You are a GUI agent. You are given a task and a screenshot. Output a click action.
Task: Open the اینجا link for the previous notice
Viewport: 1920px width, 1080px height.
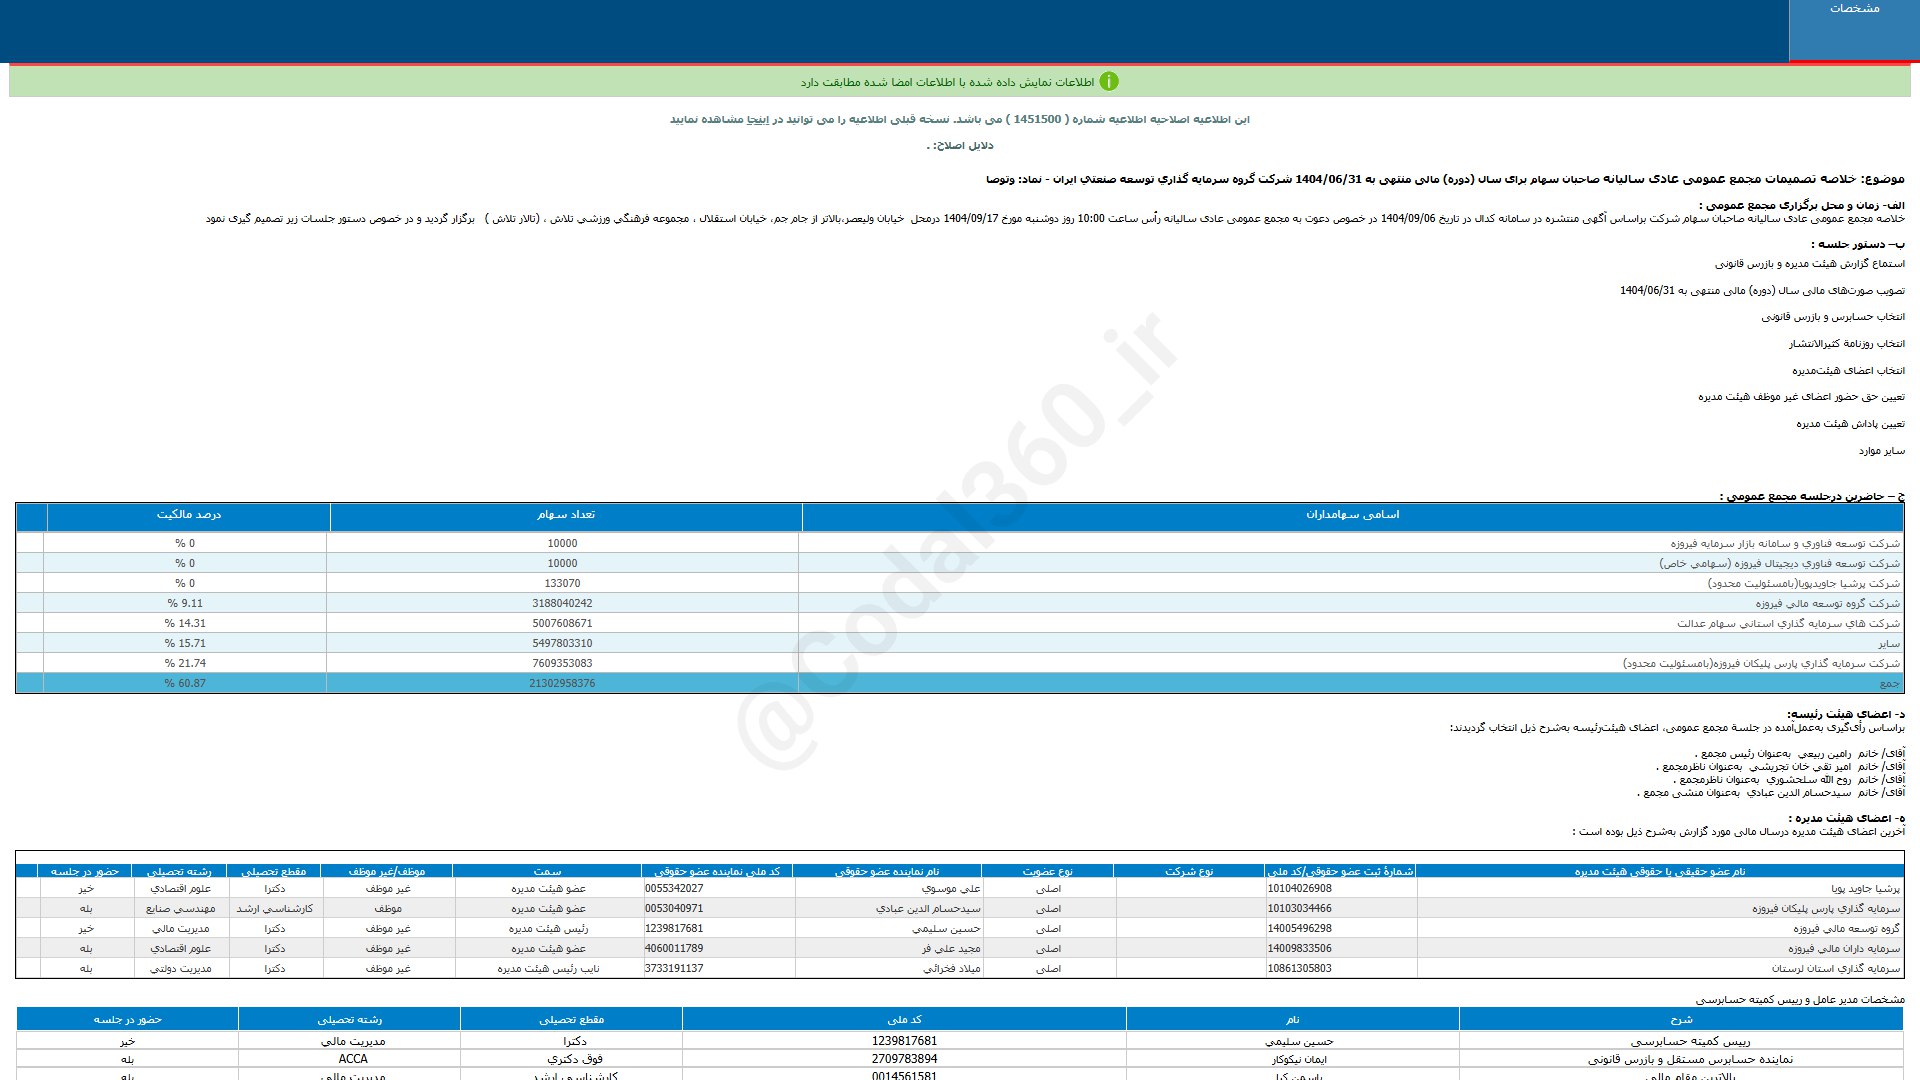click(759, 120)
